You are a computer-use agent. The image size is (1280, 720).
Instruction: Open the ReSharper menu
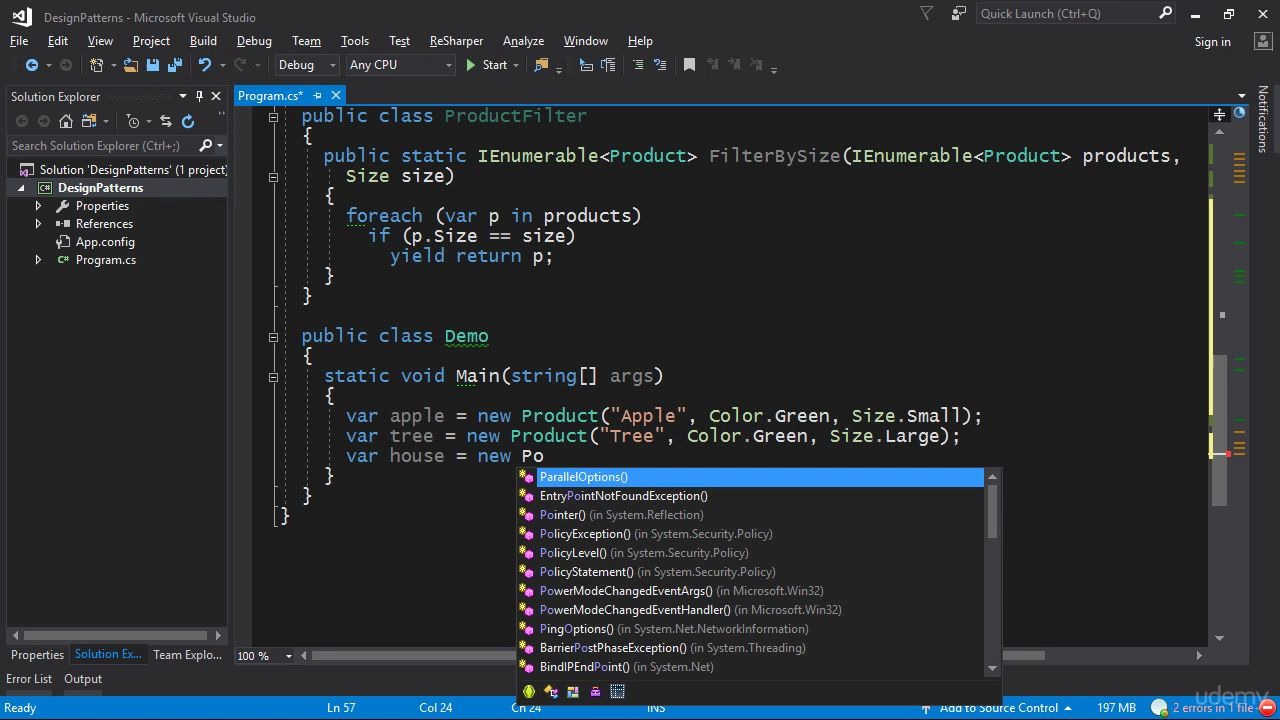(456, 40)
